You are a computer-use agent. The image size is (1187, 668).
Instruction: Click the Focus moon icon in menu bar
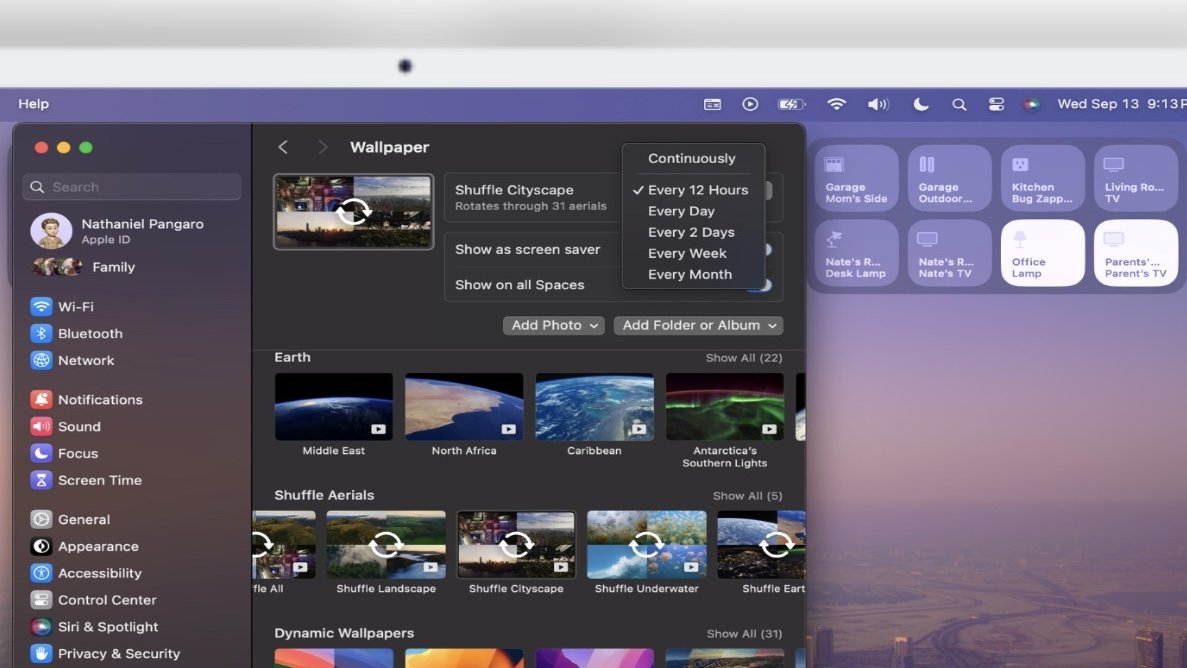coord(921,104)
